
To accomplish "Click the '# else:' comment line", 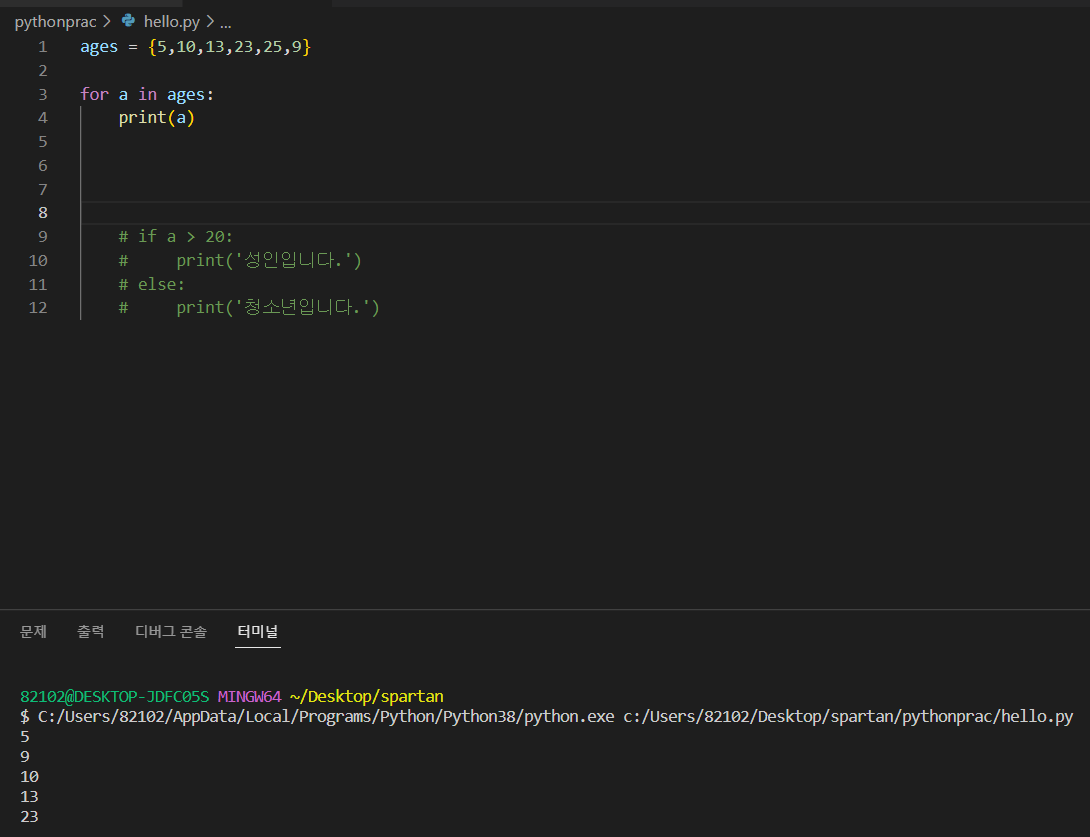I will click(x=152, y=284).
